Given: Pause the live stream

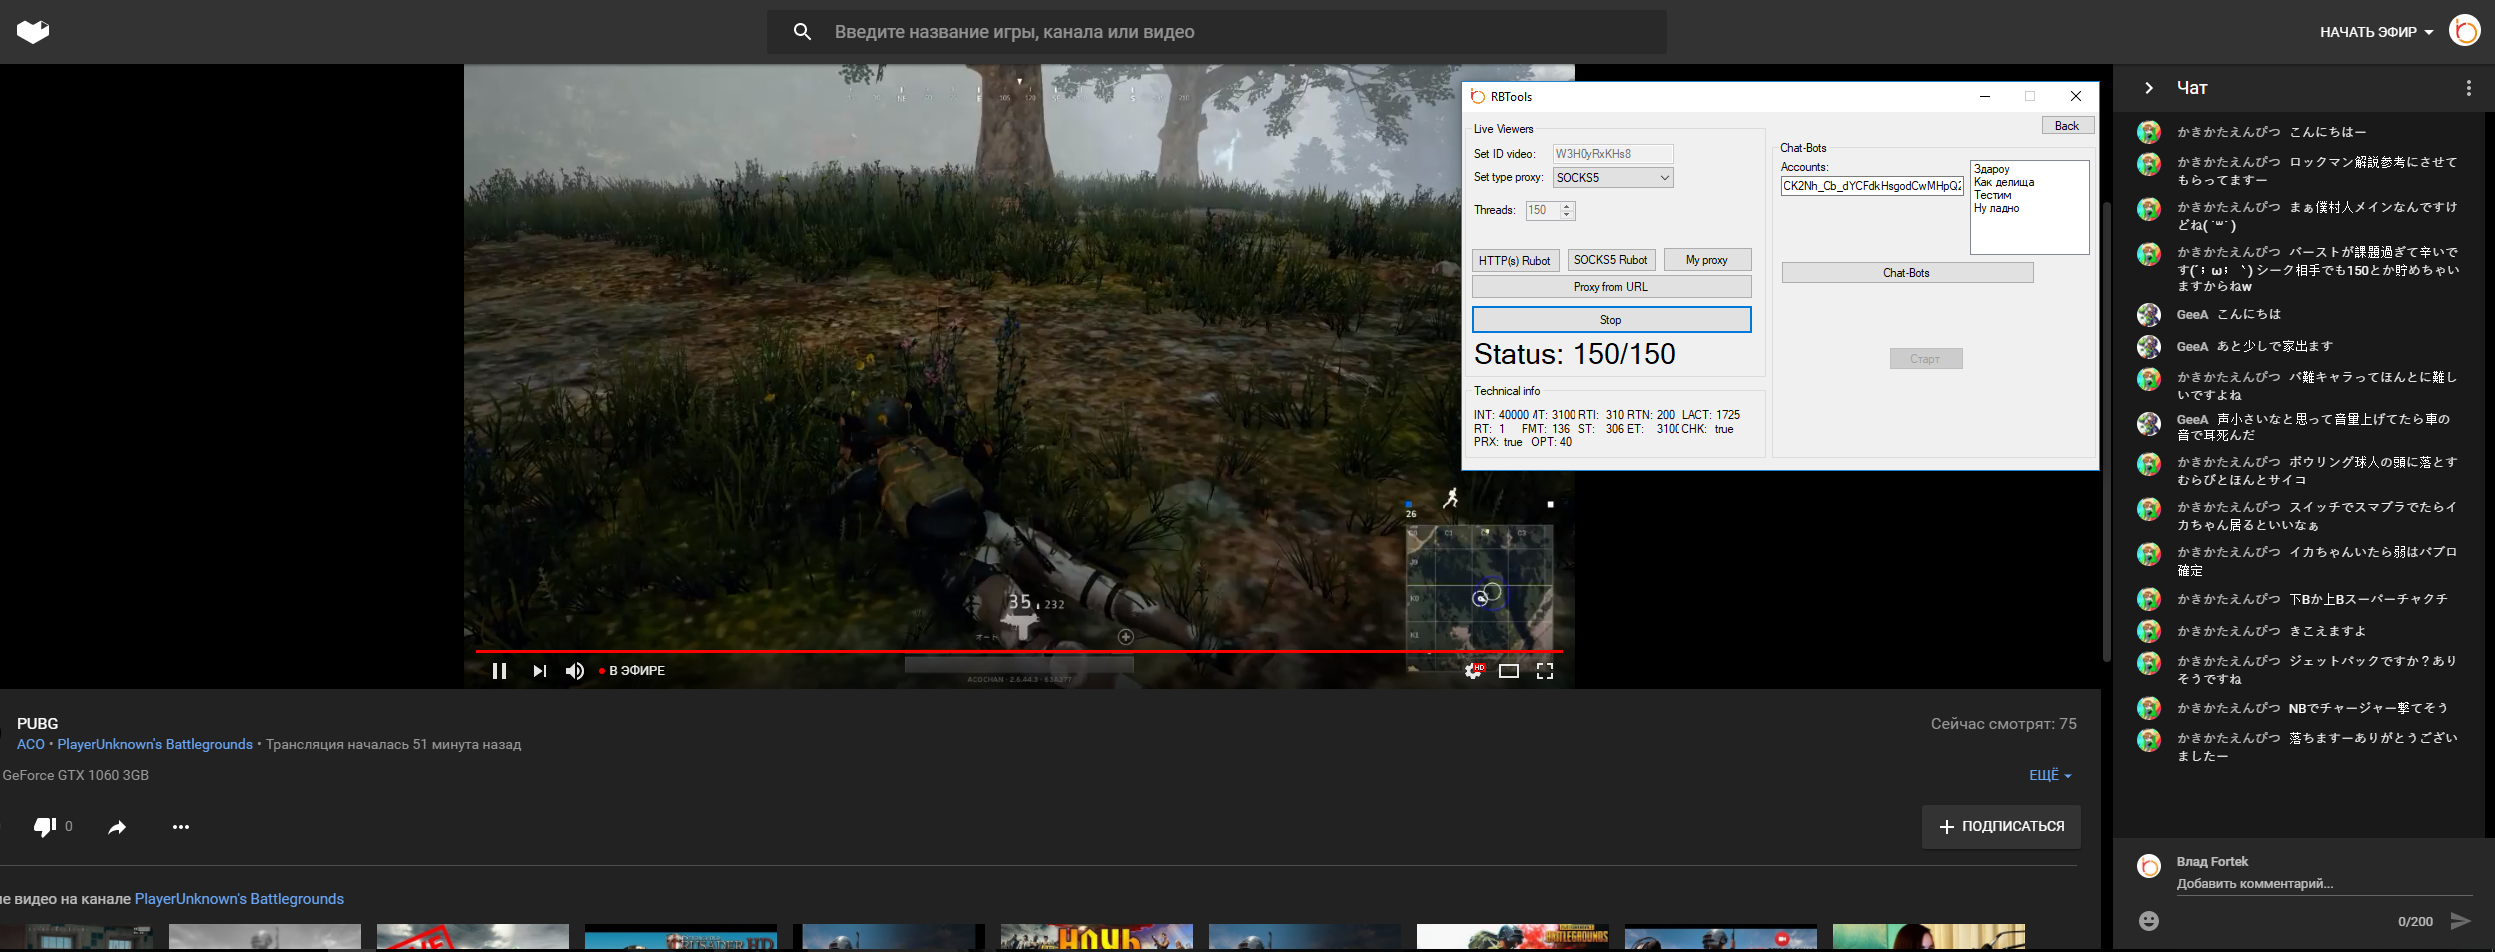Looking at the screenshot, I should coord(499,671).
